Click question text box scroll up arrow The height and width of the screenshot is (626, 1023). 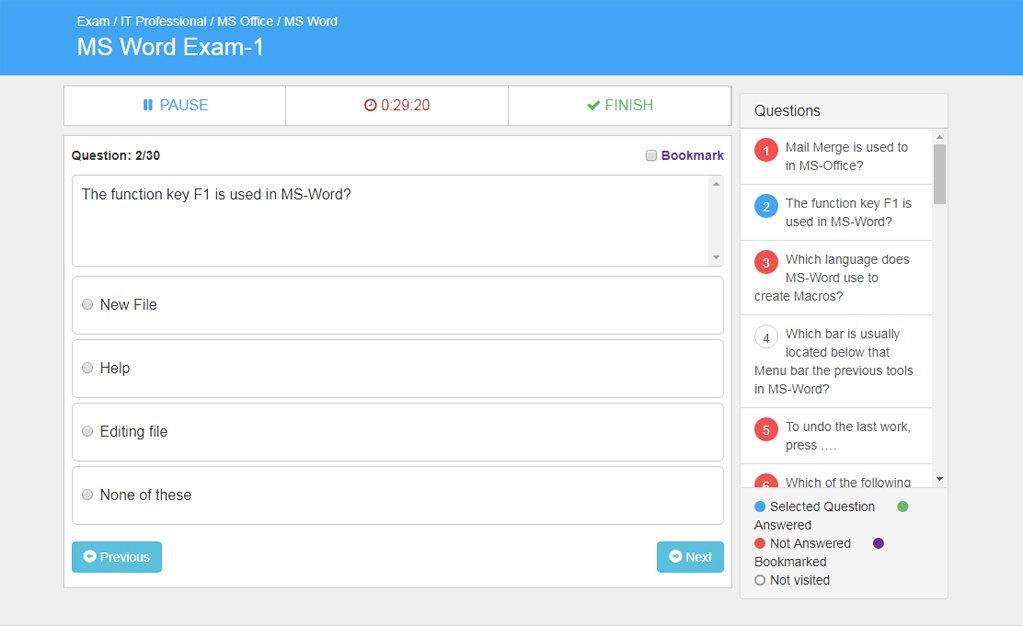click(716, 184)
